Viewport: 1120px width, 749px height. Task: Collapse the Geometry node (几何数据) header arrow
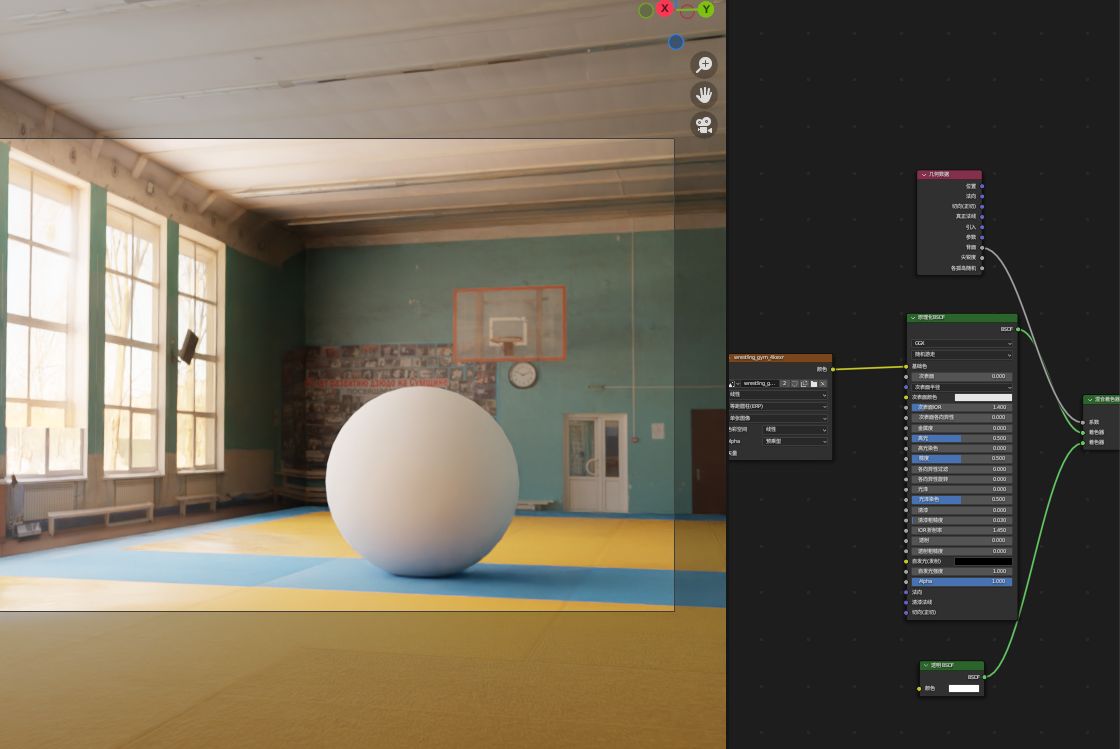pos(924,175)
